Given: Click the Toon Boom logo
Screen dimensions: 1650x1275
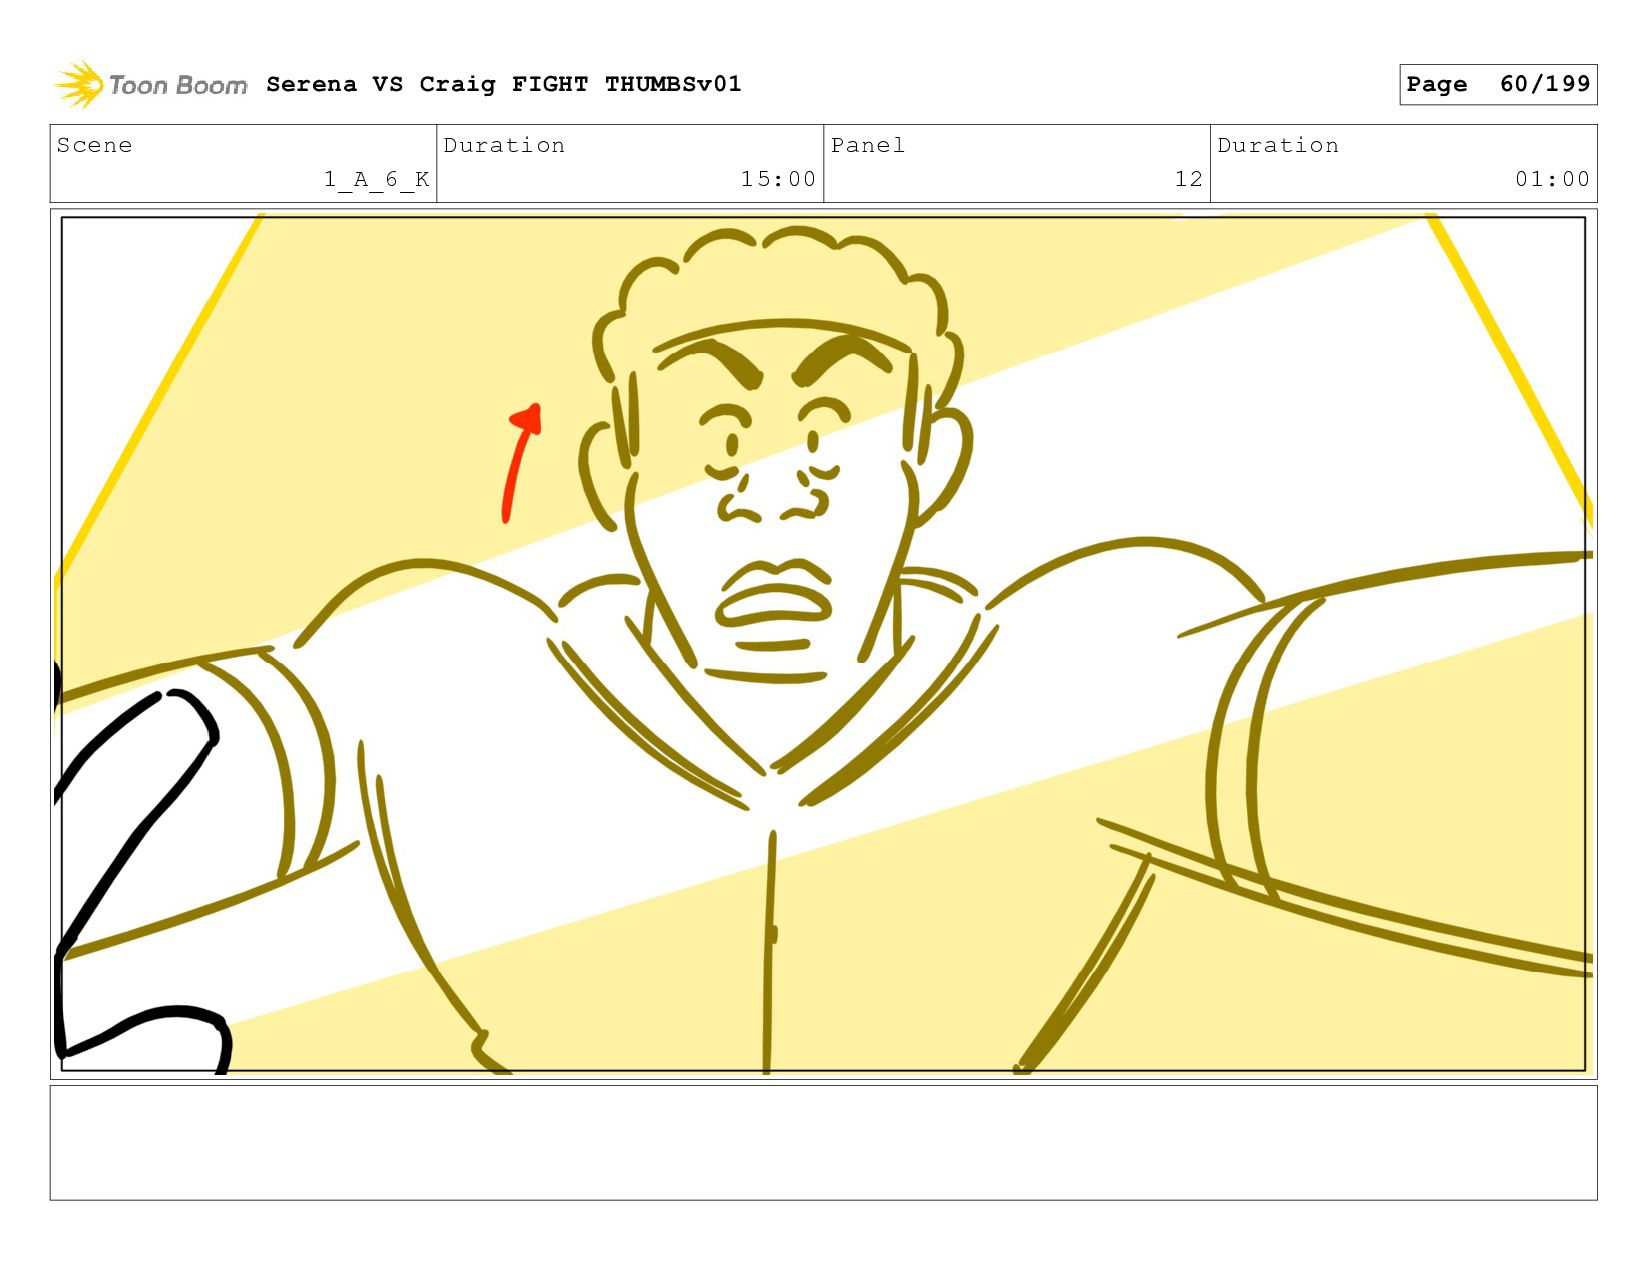Looking at the screenshot, I should click(x=150, y=85).
